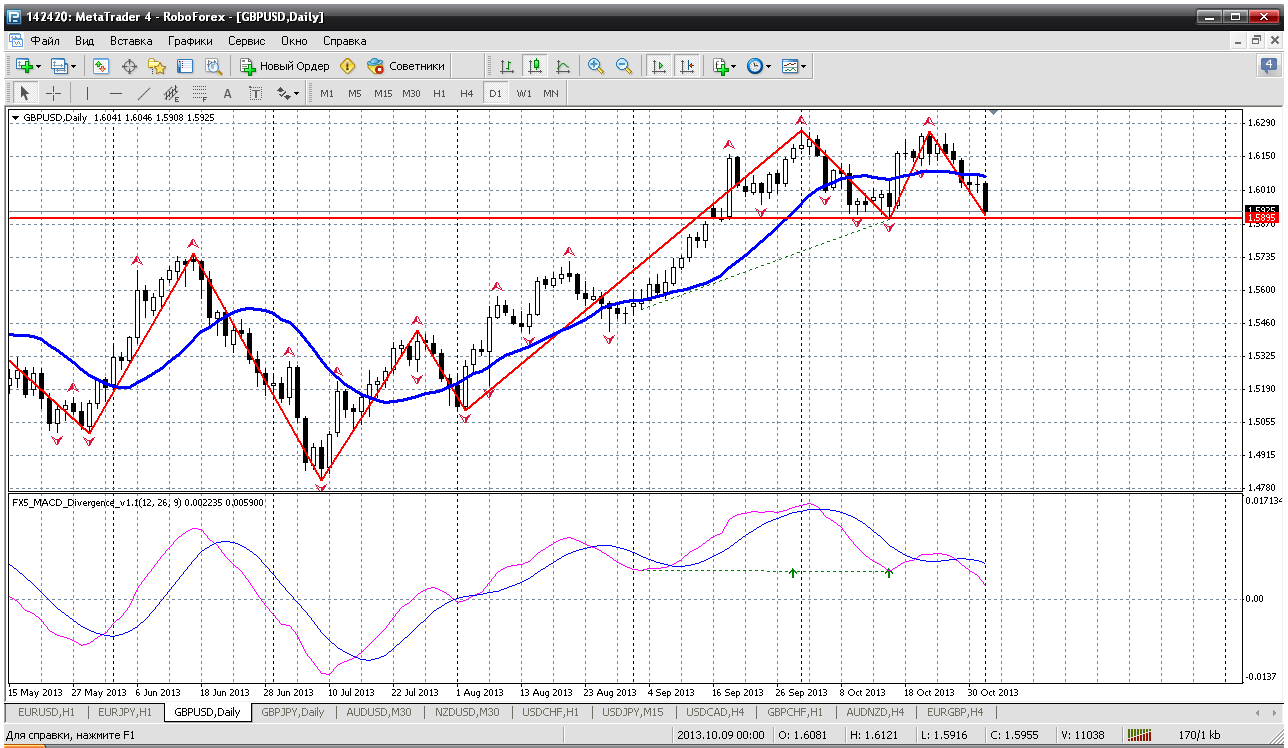Viewport: 1288px width, 748px height.
Task: Select the Fibonacci retracement tool
Action: [199, 93]
